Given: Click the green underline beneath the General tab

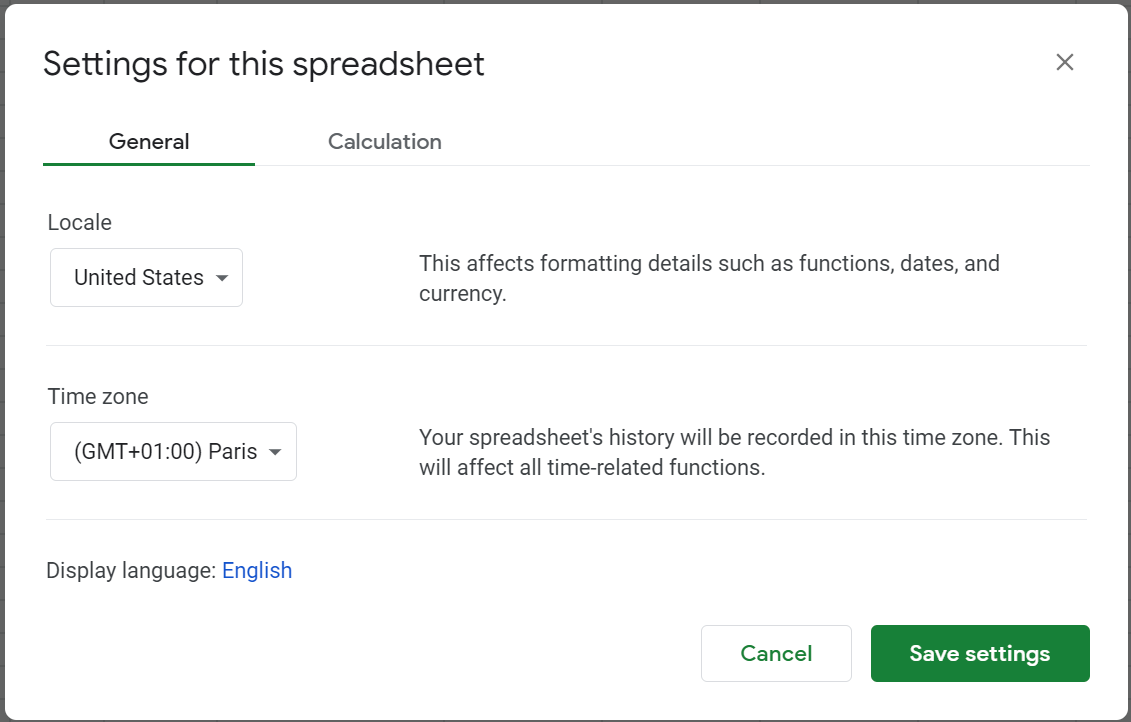Looking at the screenshot, I should [x=149, y=164].
